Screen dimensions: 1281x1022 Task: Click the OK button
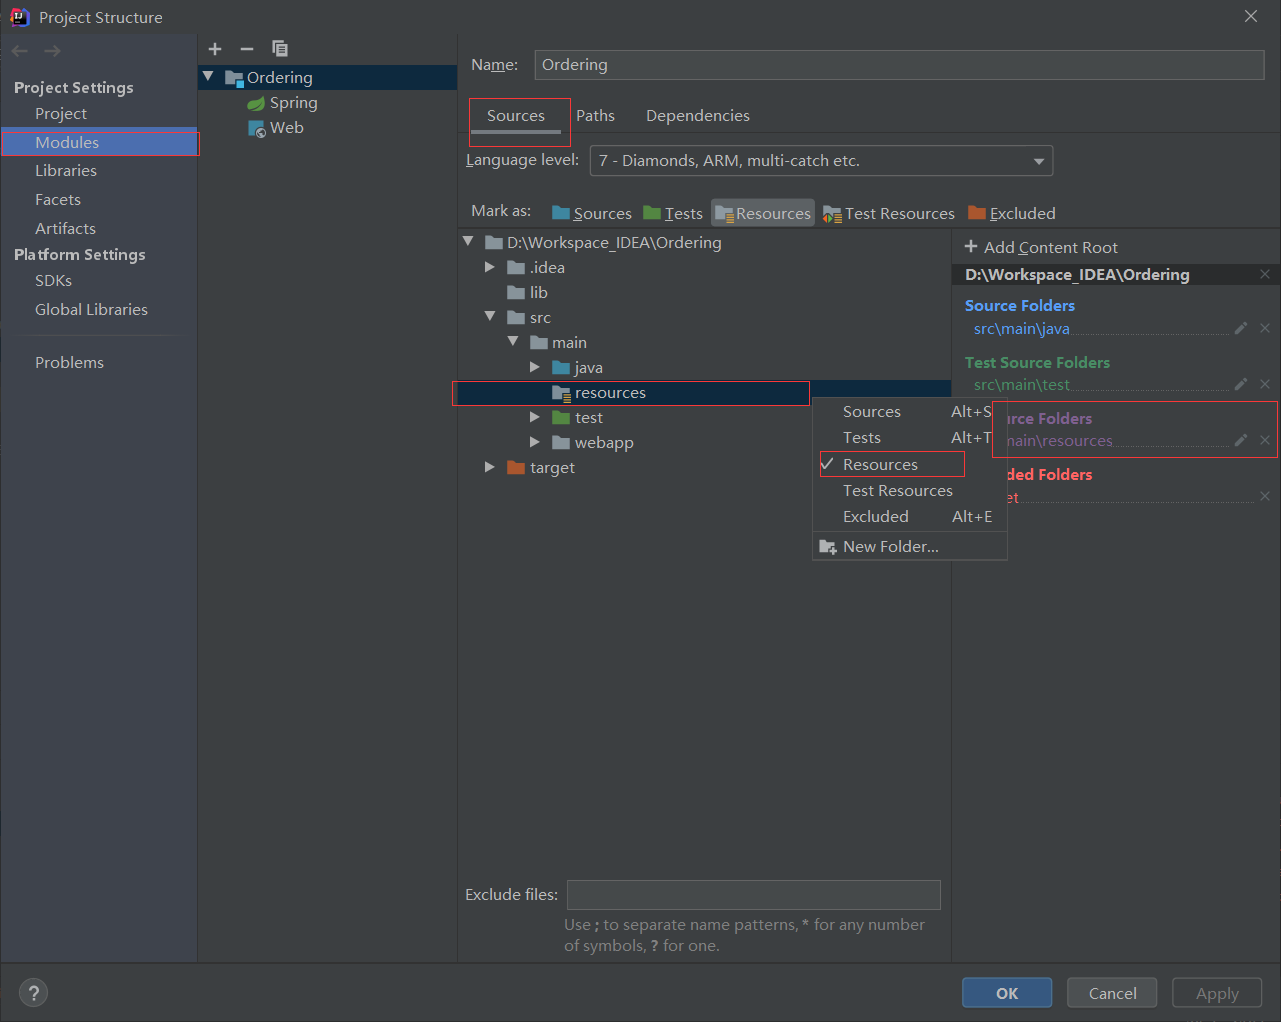click(1006, 992)
